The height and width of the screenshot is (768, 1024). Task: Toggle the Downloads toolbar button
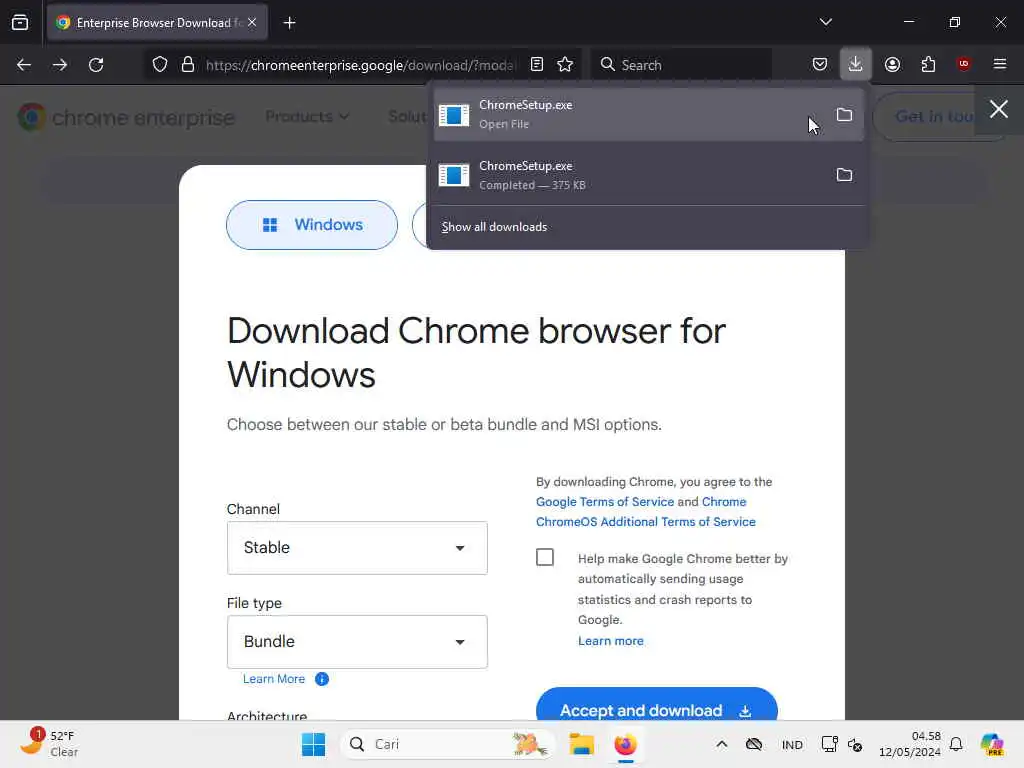(x=856, y=65)
